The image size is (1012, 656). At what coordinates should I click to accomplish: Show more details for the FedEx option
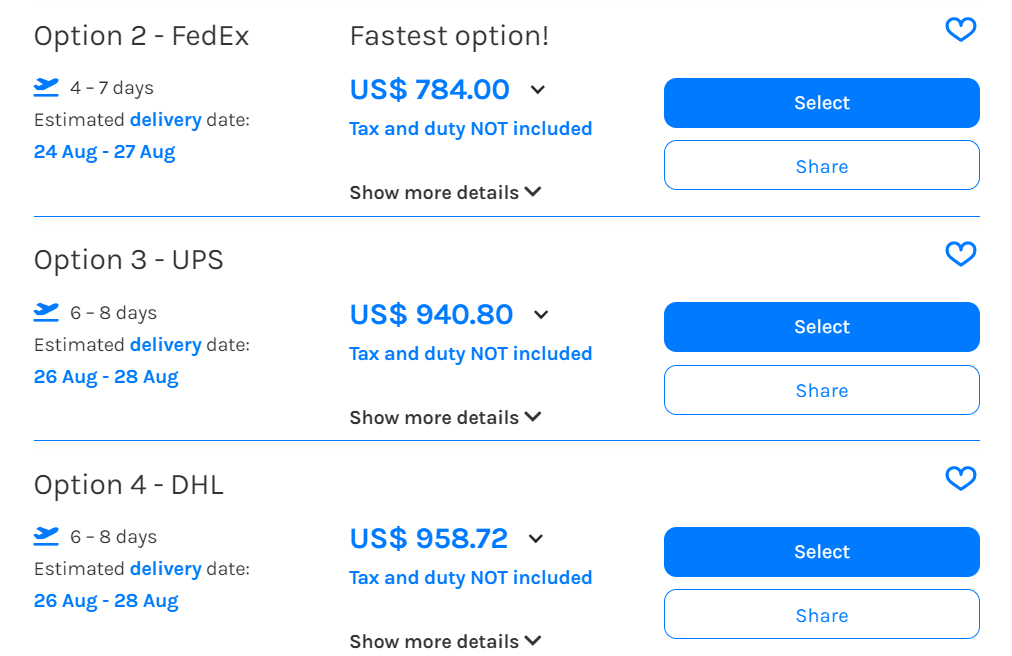445,192
